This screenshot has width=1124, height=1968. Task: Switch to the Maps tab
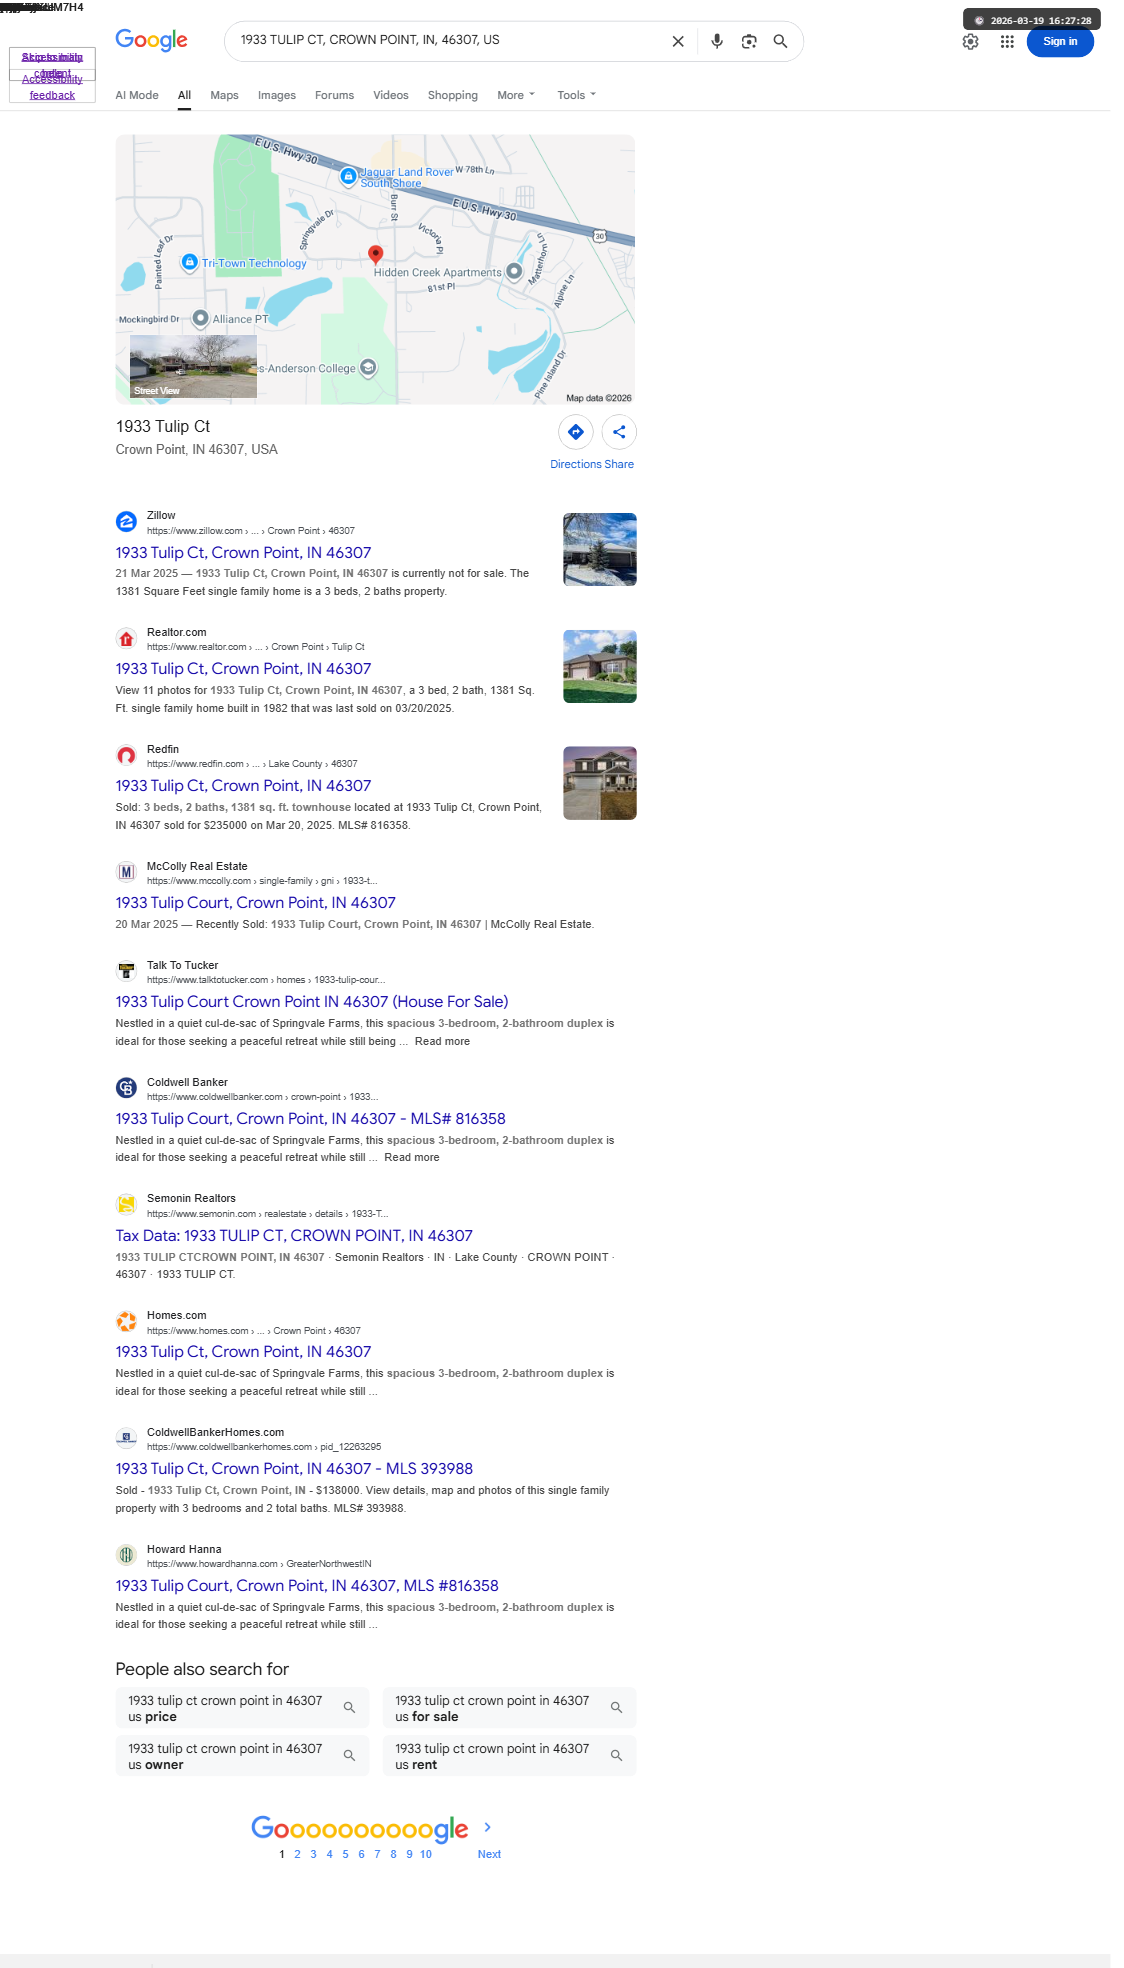point(224,95)
